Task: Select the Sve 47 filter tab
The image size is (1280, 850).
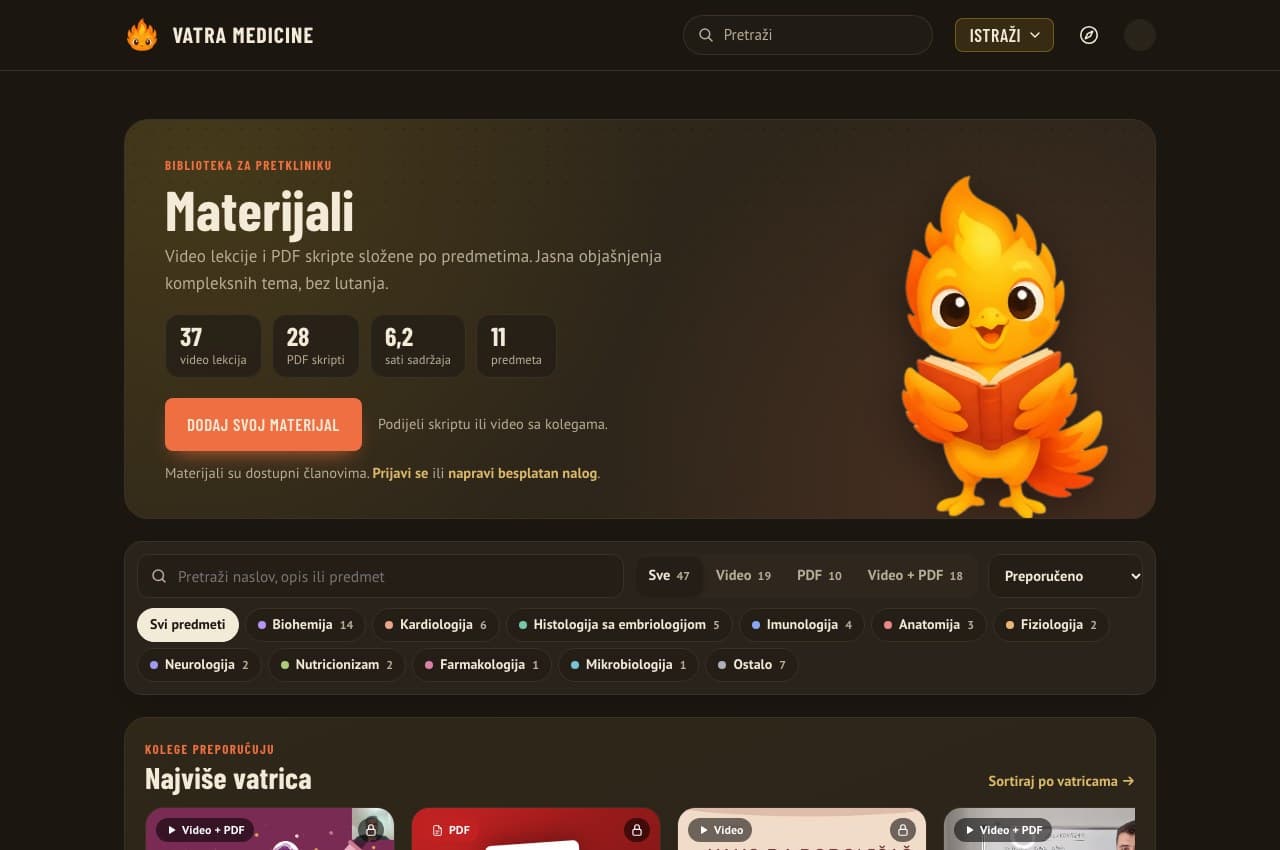Action: pos(669,576)
